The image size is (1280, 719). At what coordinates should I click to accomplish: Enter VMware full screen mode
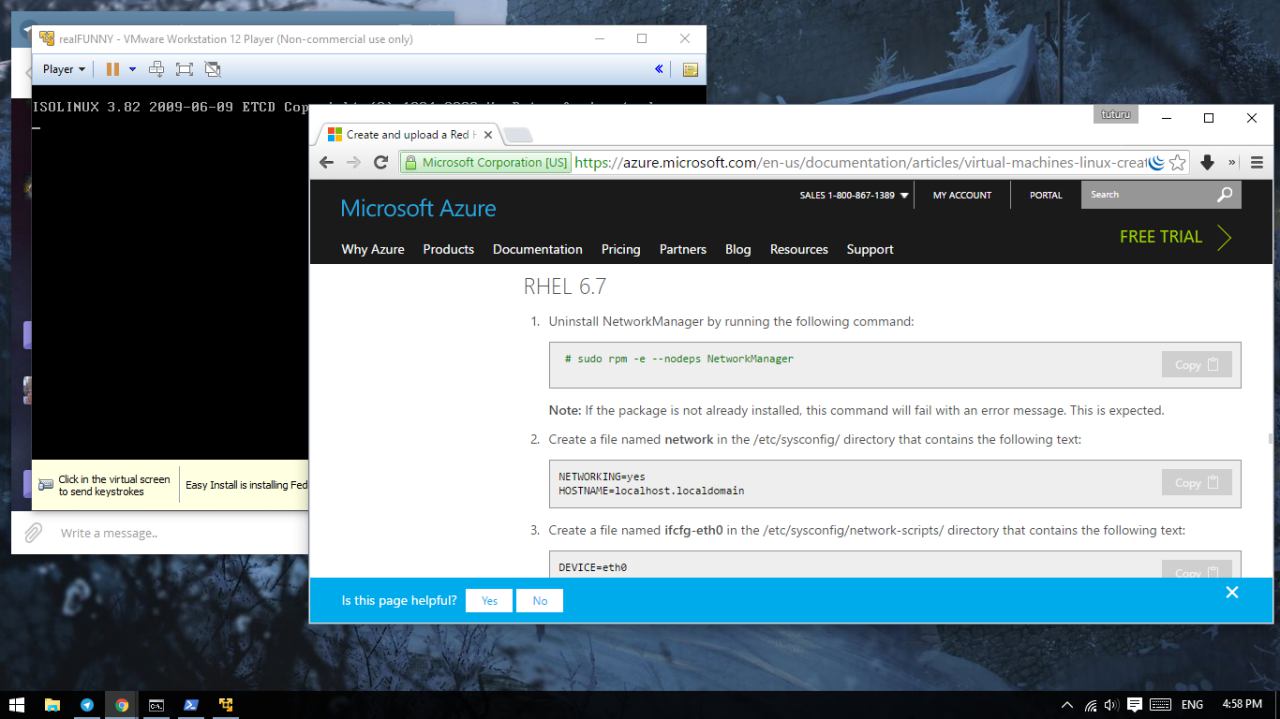(184, 69)
